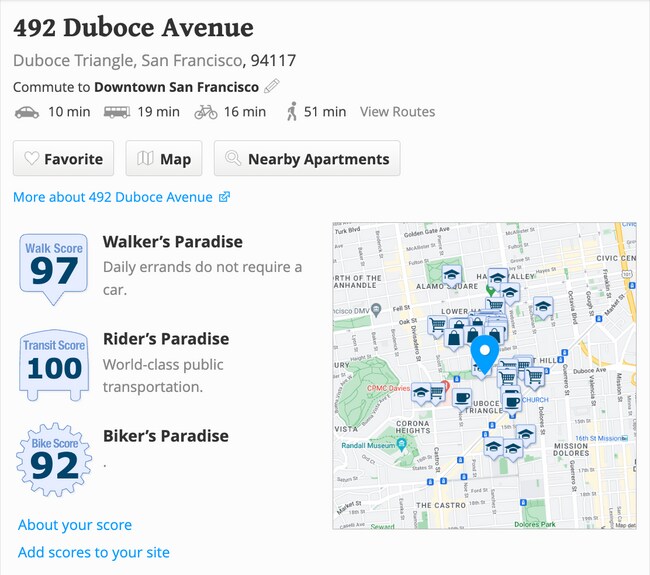Image resolution: width=650 pixels, height=575 pixels.
Task: Click the walking person commute icon
Action: 292,112
